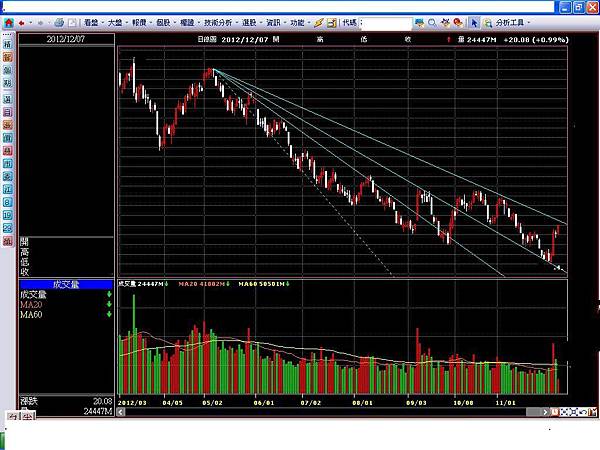Click the rightmost icon at chart bottom right
The image size is (600, 450).
(593, 412)
